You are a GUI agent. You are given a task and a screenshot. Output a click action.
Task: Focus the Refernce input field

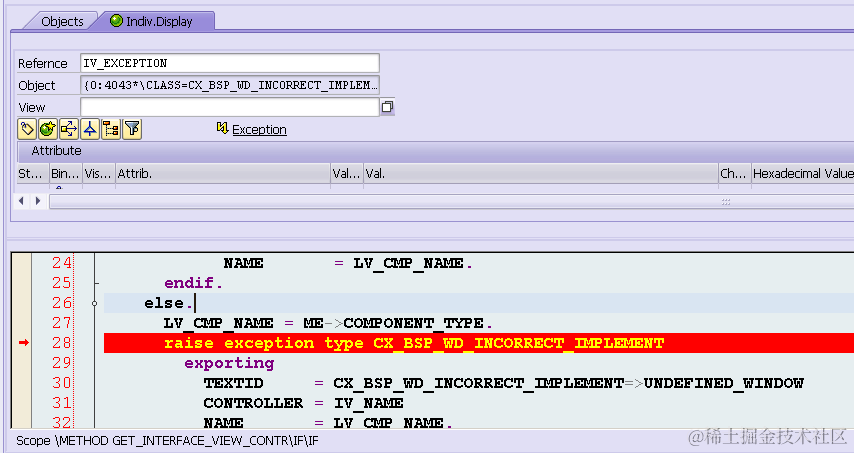229,63
